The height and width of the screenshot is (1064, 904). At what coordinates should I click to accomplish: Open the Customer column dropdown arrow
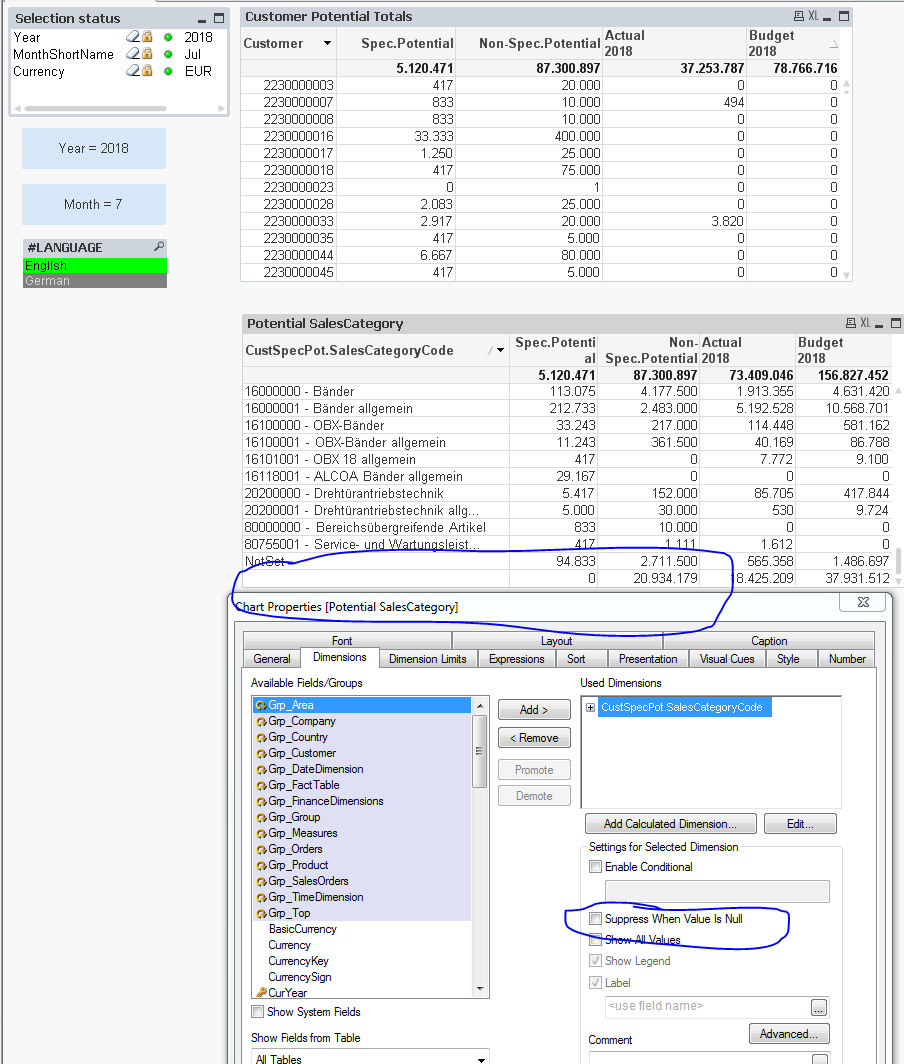(x=327, y=44)
